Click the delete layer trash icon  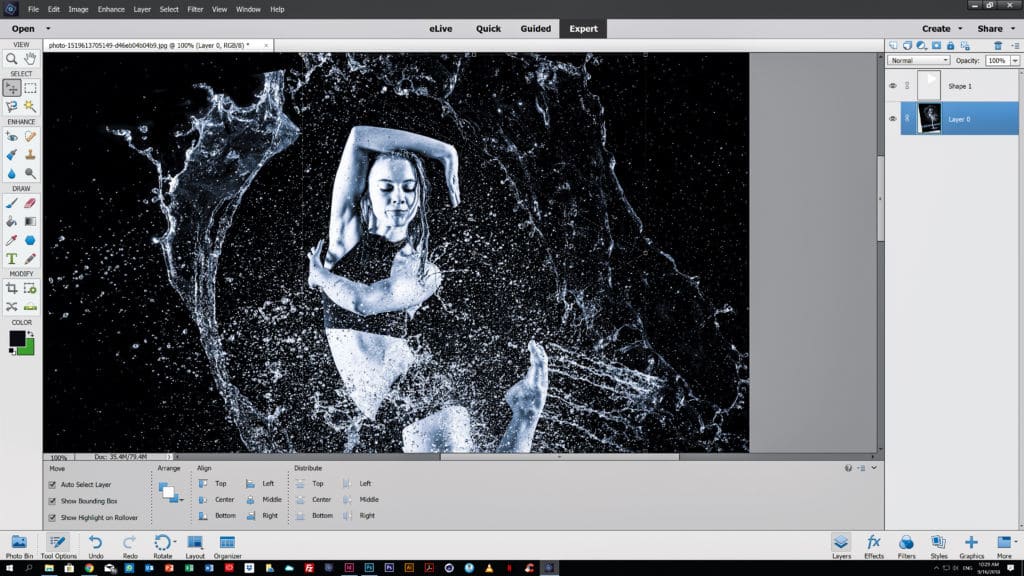(998, 46)
